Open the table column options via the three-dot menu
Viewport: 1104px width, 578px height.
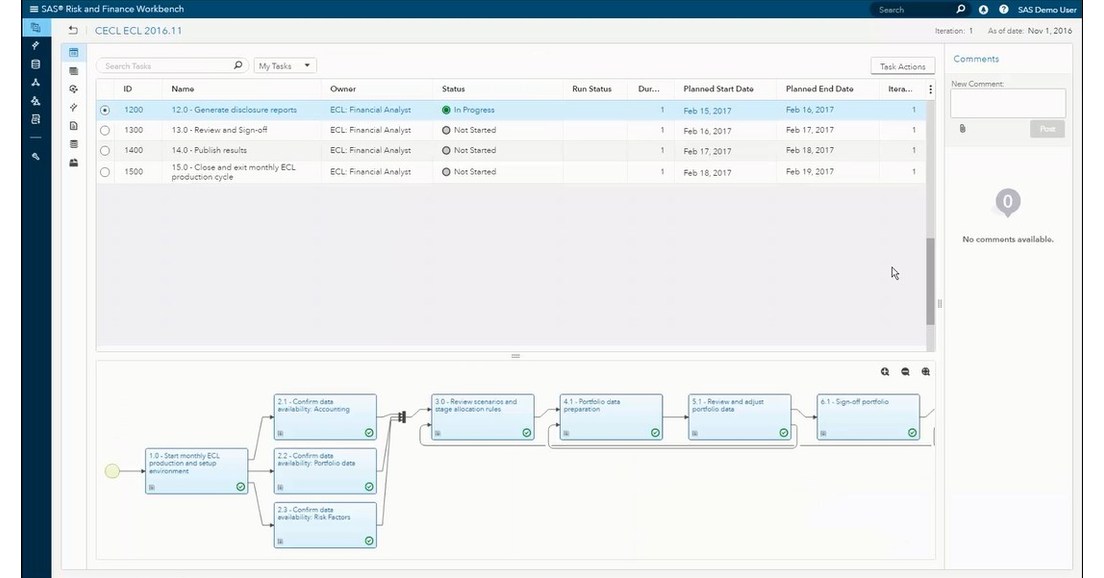(929, 89)
